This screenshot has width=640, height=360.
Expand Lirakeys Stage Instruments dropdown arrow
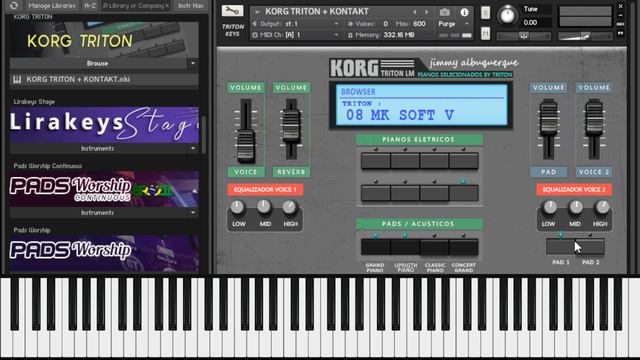193,149
